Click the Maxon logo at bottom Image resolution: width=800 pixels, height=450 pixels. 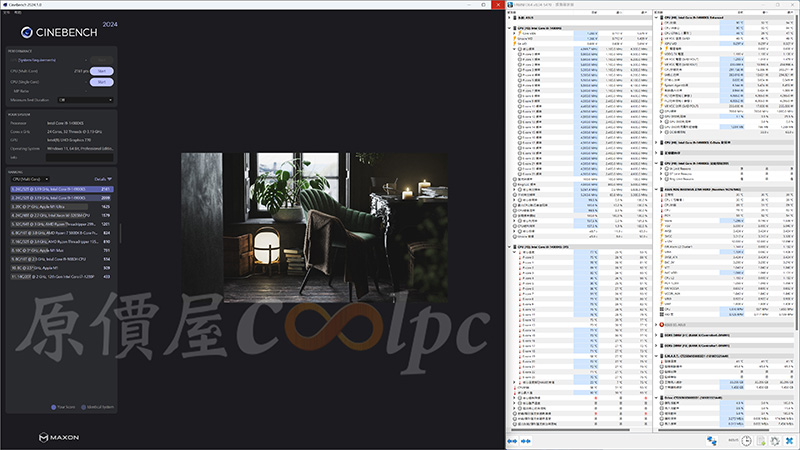[59, 437]
